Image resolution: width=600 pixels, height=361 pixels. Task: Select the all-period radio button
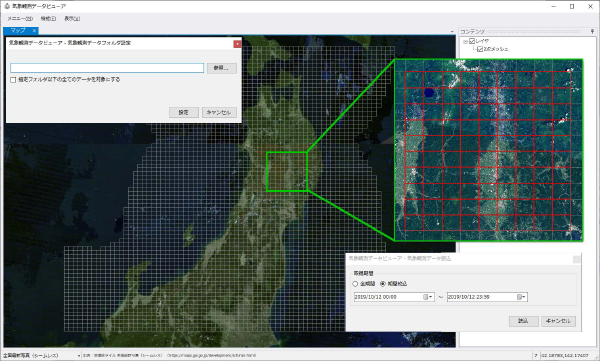[x=355, y=284]
